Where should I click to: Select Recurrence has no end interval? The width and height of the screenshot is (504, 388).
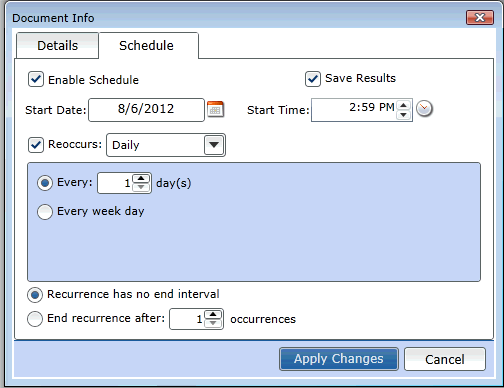coord(35,295)
